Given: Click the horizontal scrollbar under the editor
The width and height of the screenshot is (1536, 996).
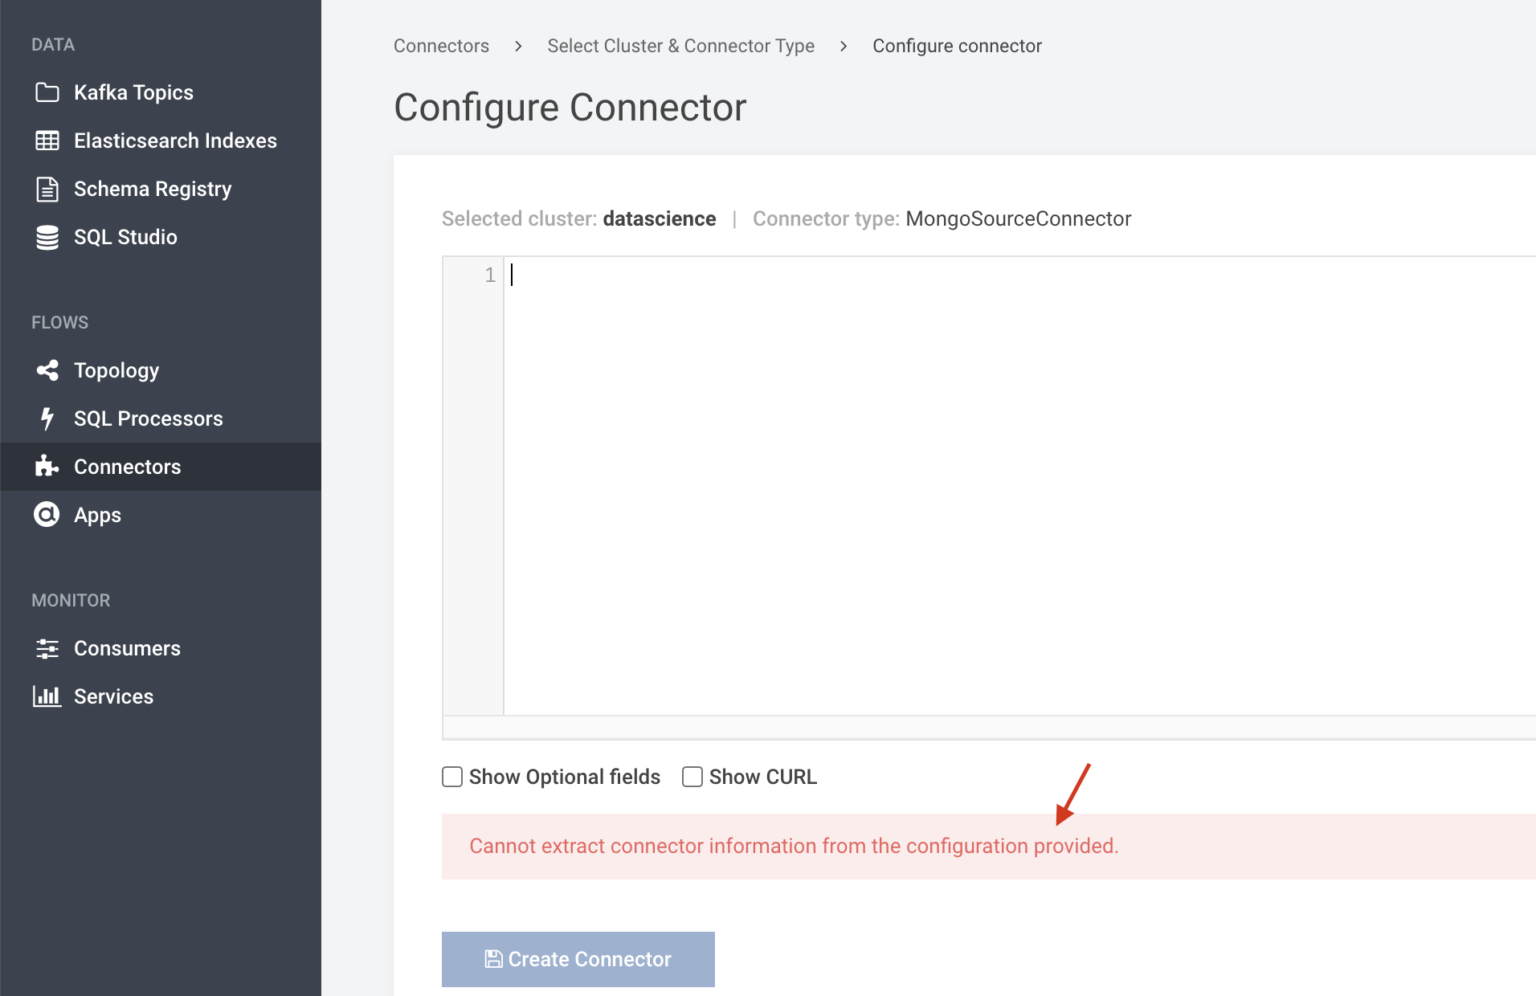Looking at the screenshot, I should (989, 727).
